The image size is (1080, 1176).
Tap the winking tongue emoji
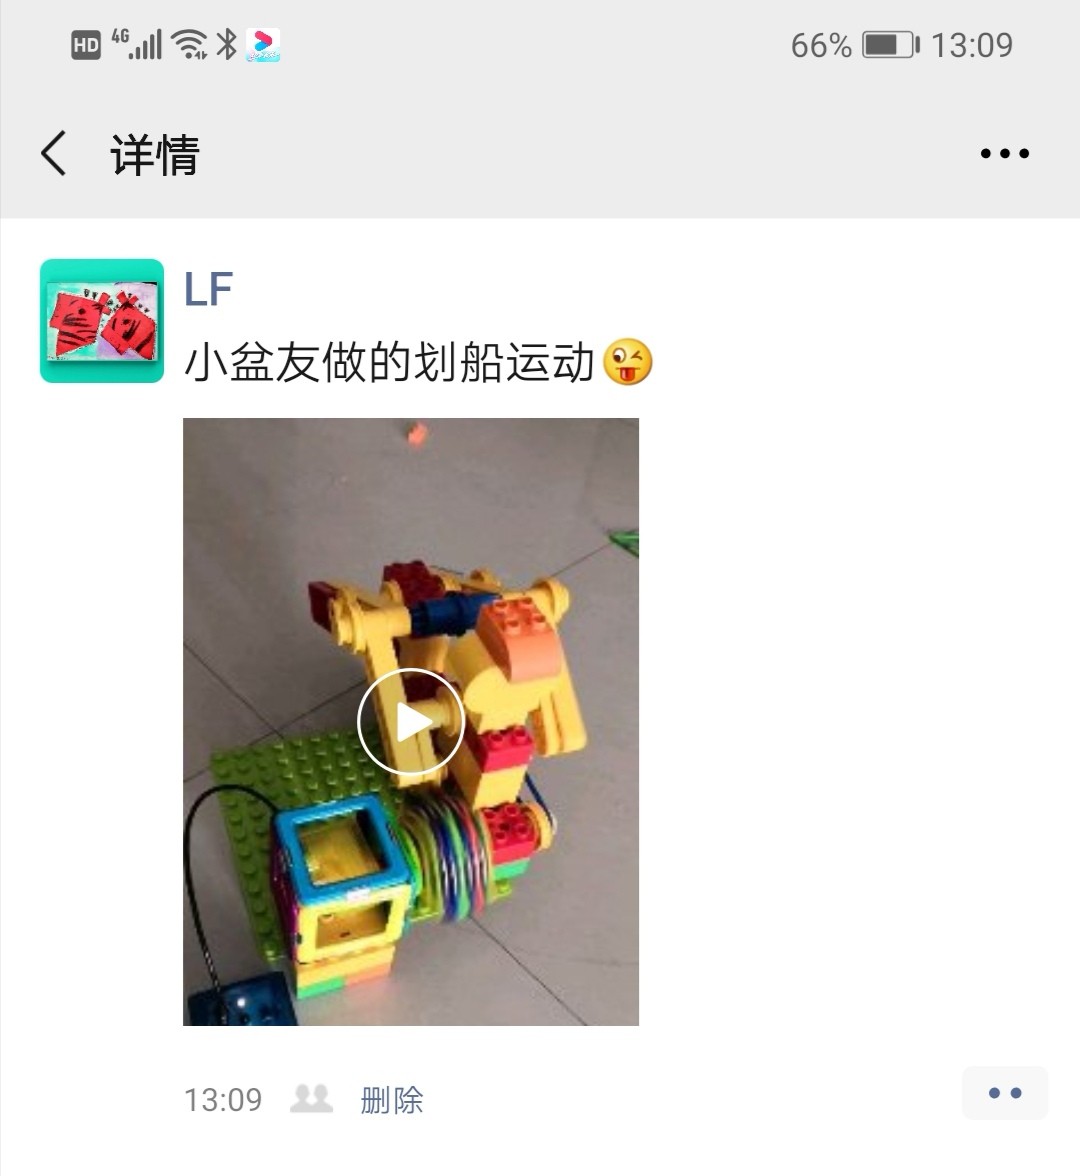628,362
